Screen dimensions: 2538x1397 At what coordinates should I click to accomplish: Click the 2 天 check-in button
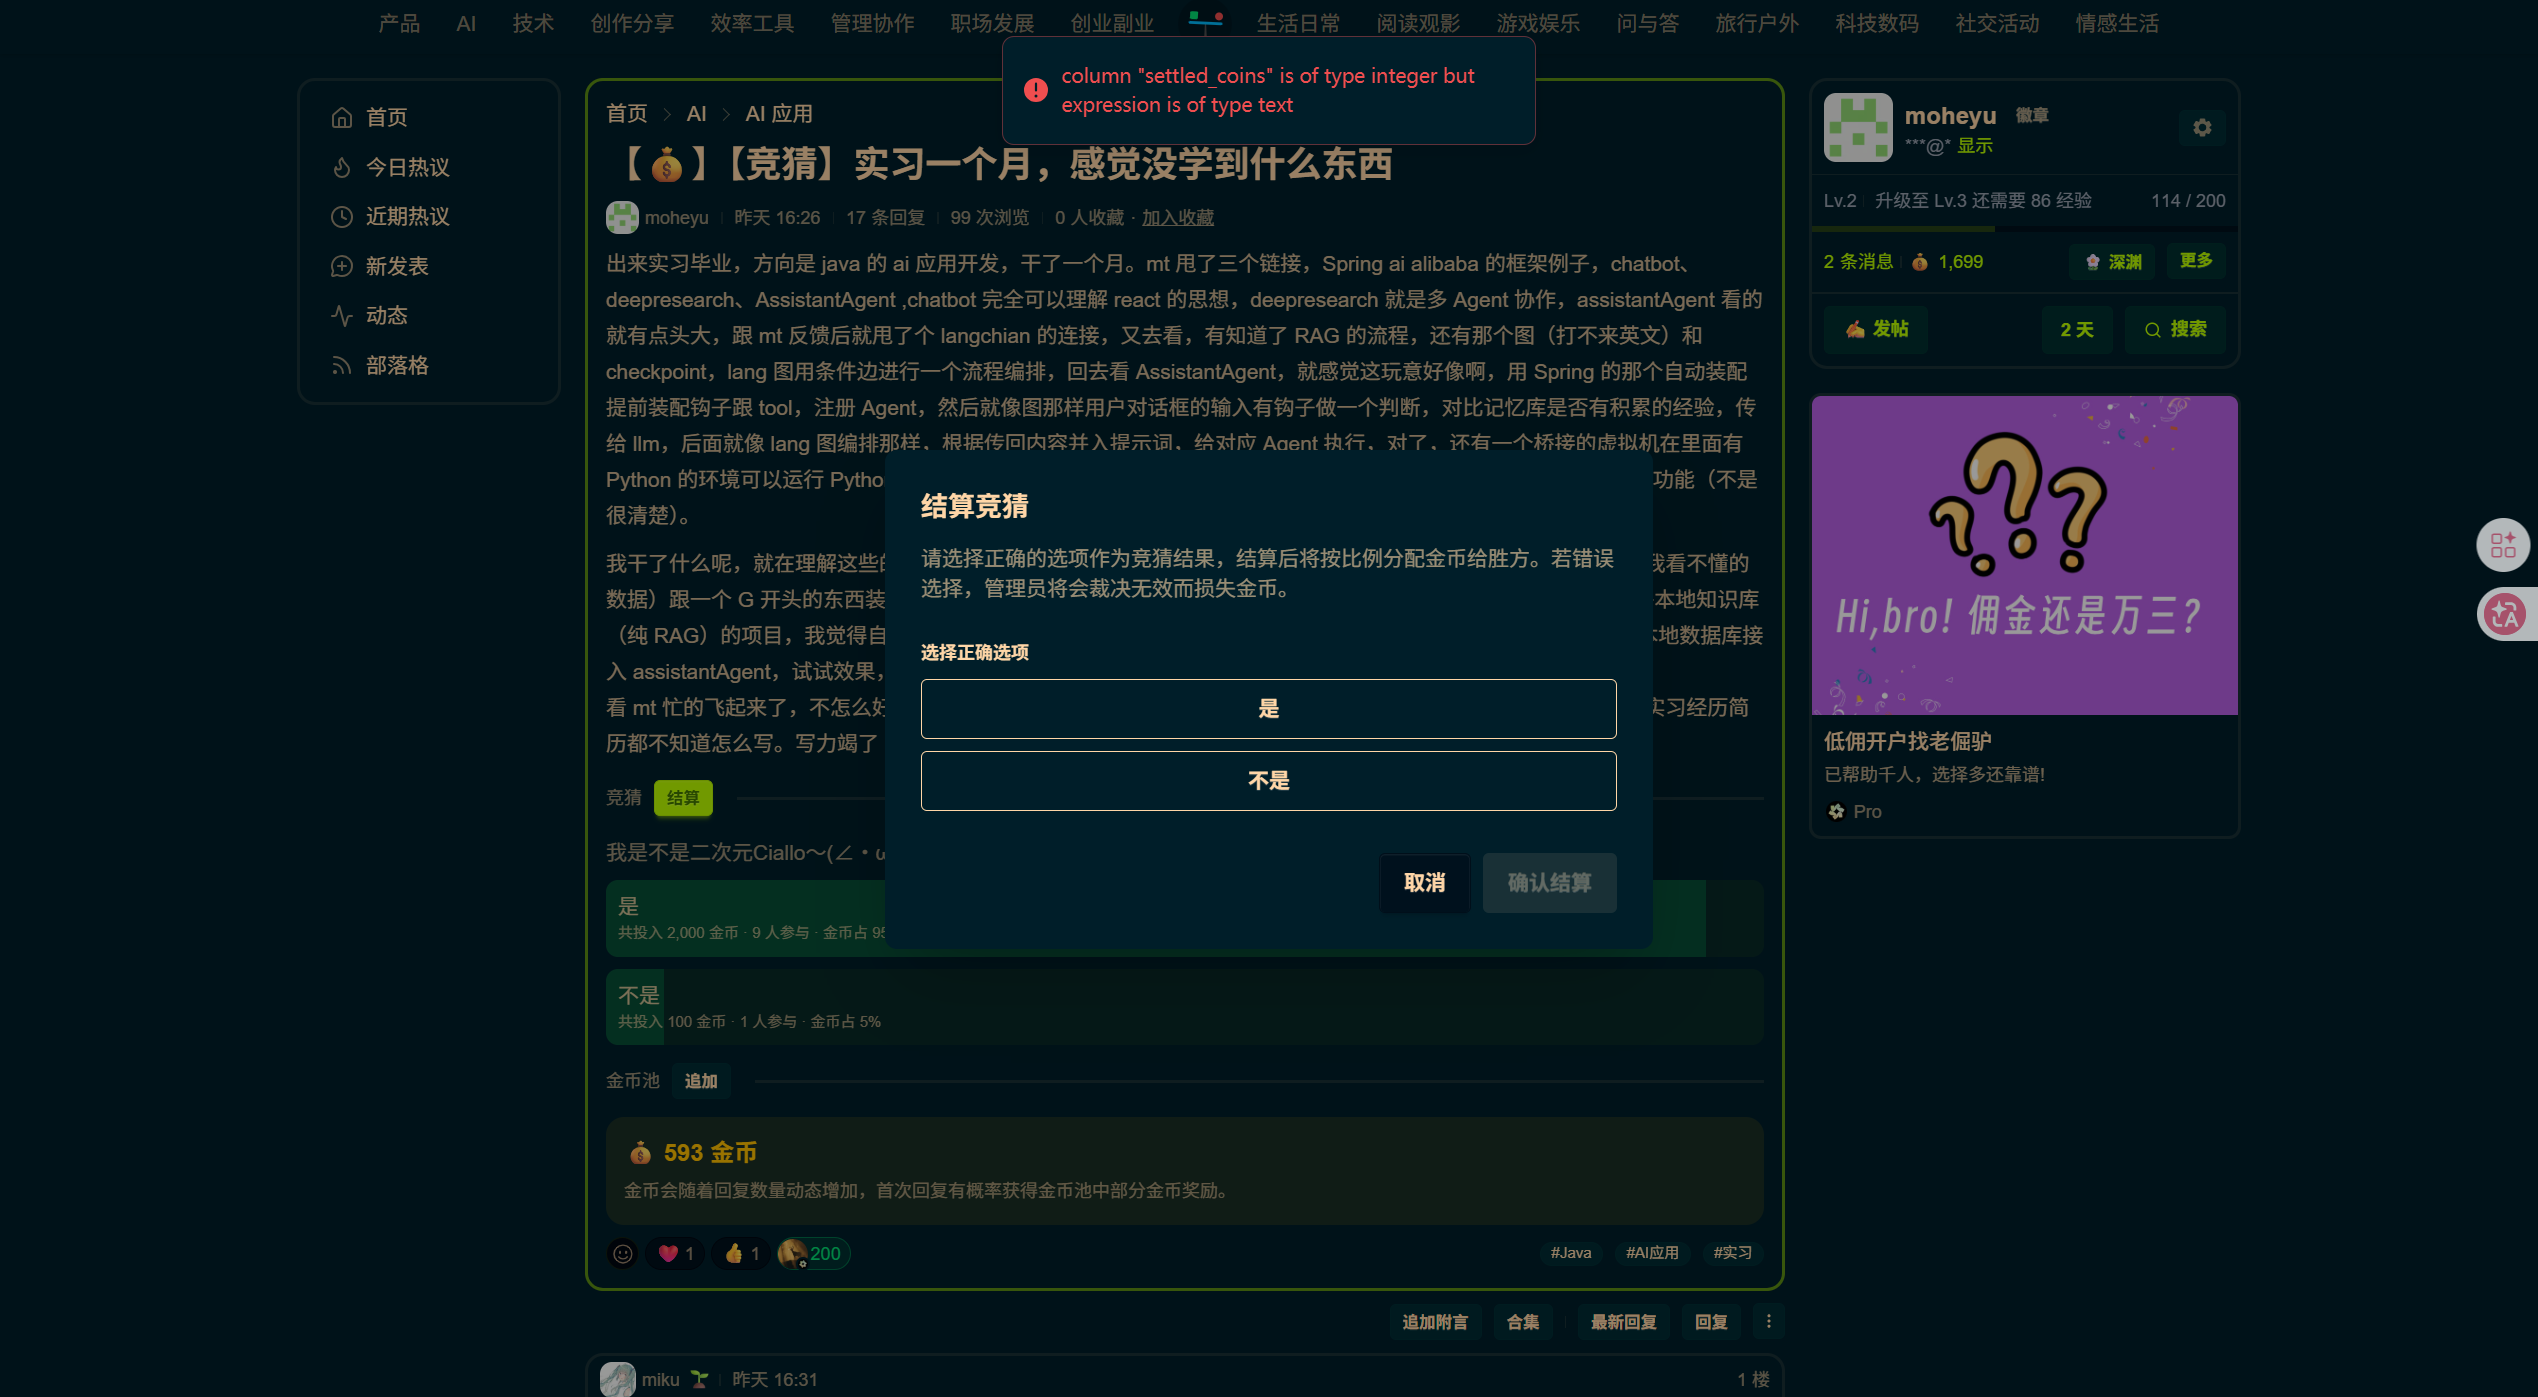click(2077, 329)
